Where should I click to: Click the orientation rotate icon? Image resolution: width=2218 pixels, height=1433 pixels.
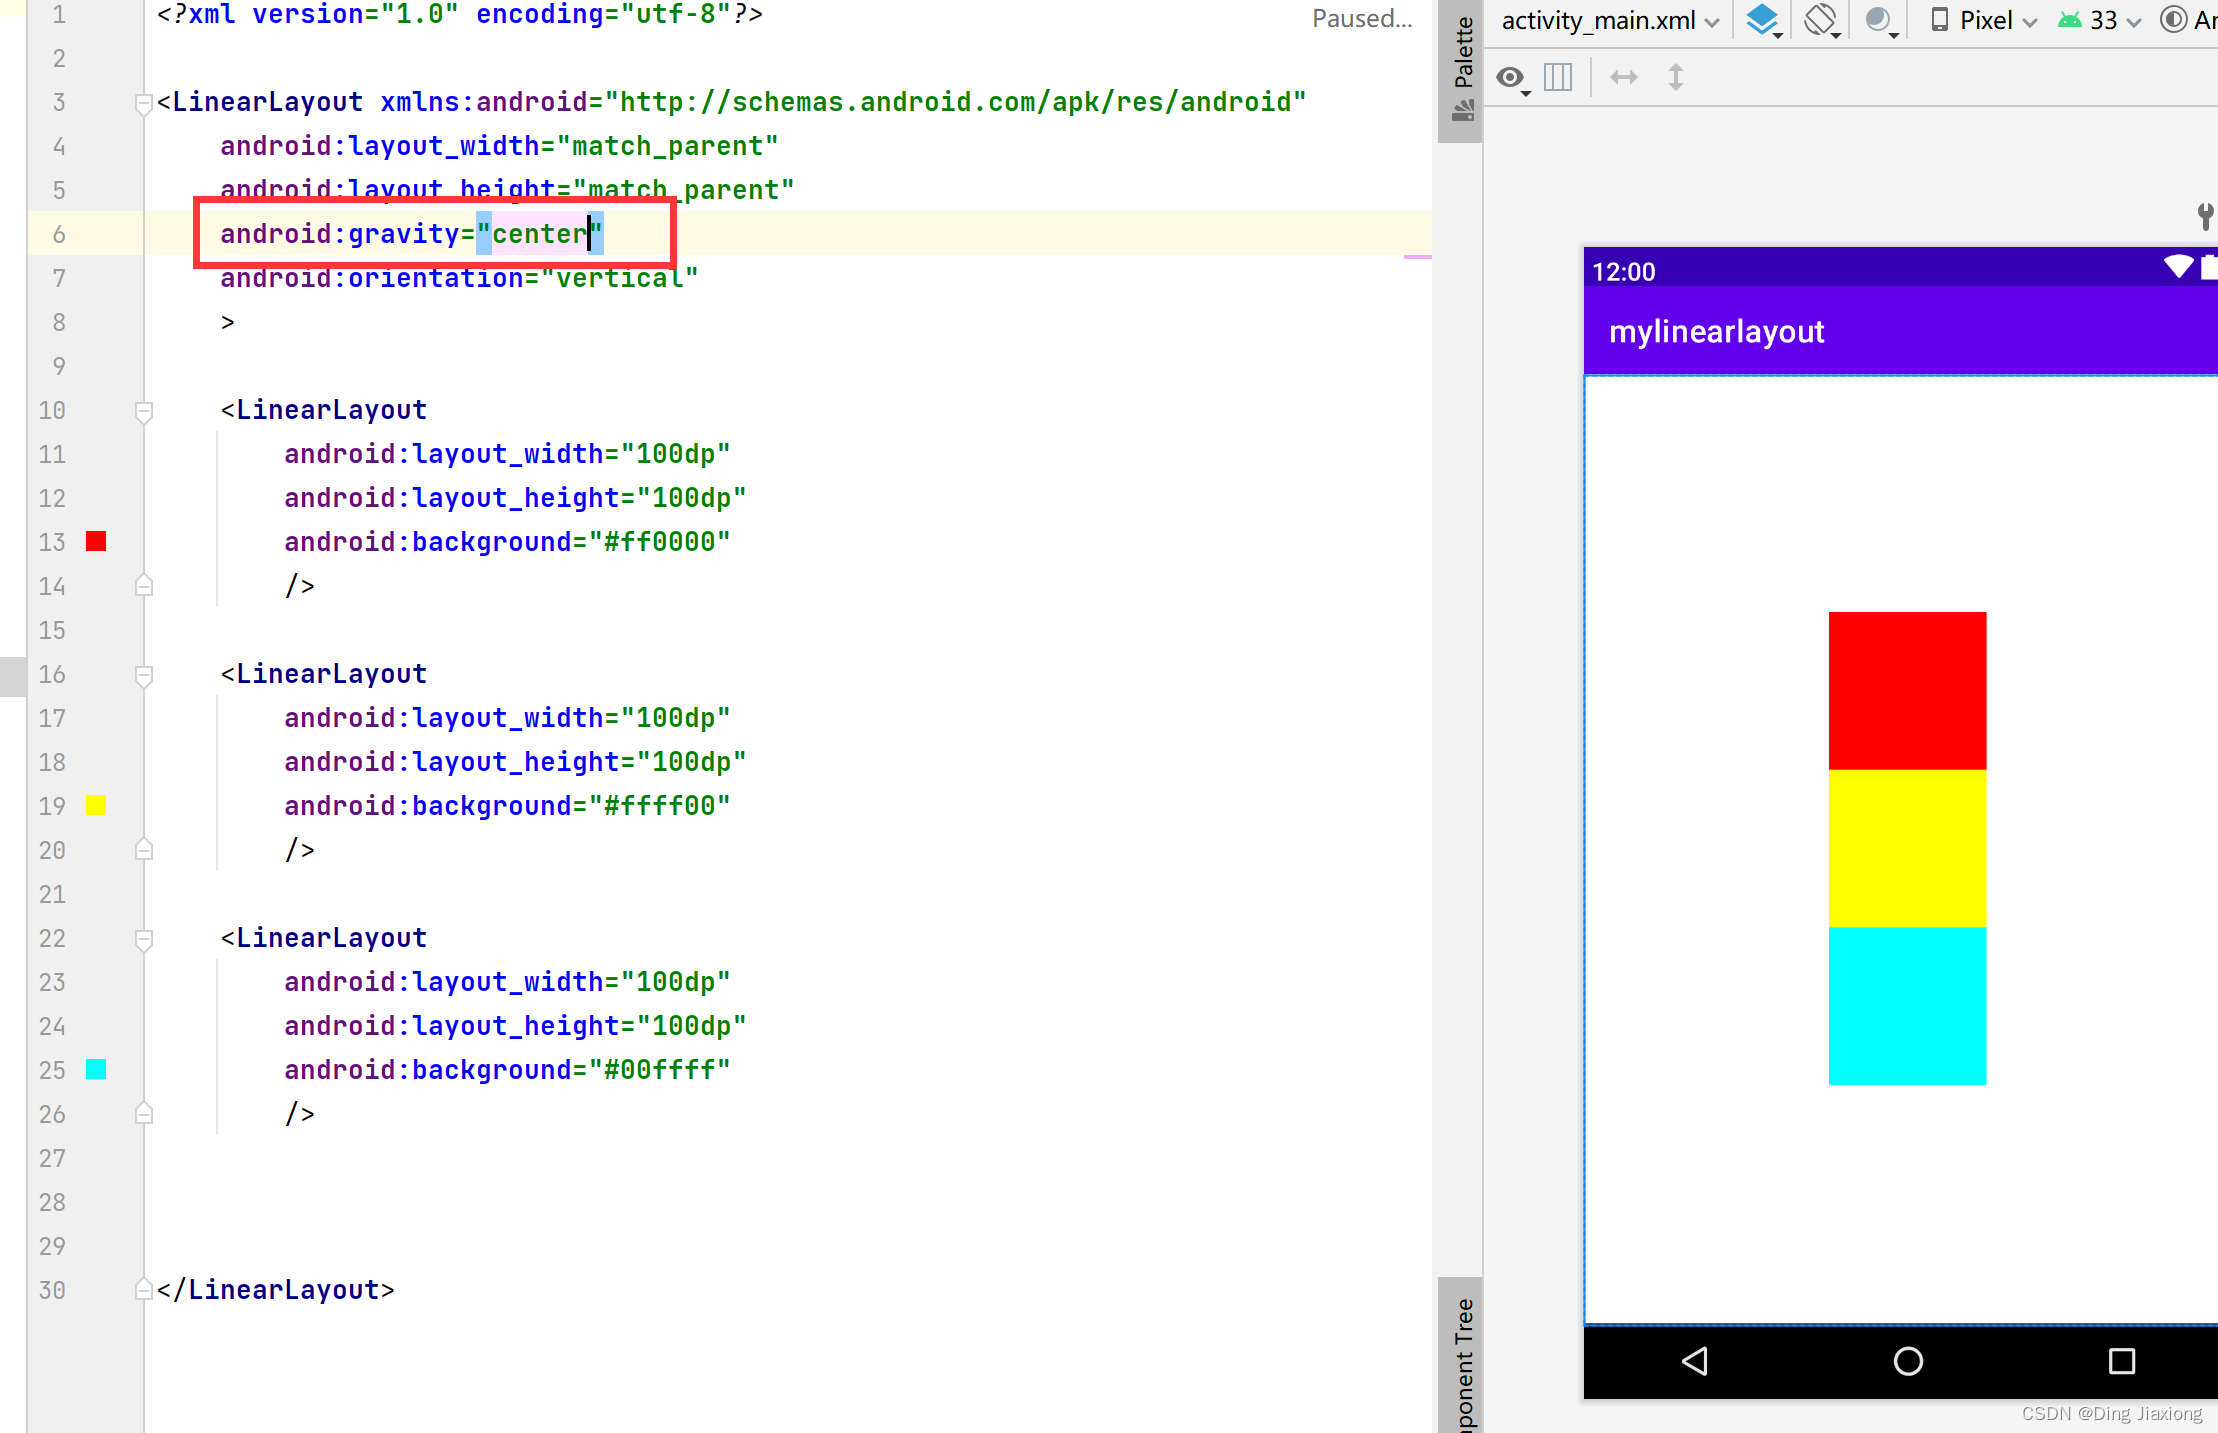[x=1822, y=20]
